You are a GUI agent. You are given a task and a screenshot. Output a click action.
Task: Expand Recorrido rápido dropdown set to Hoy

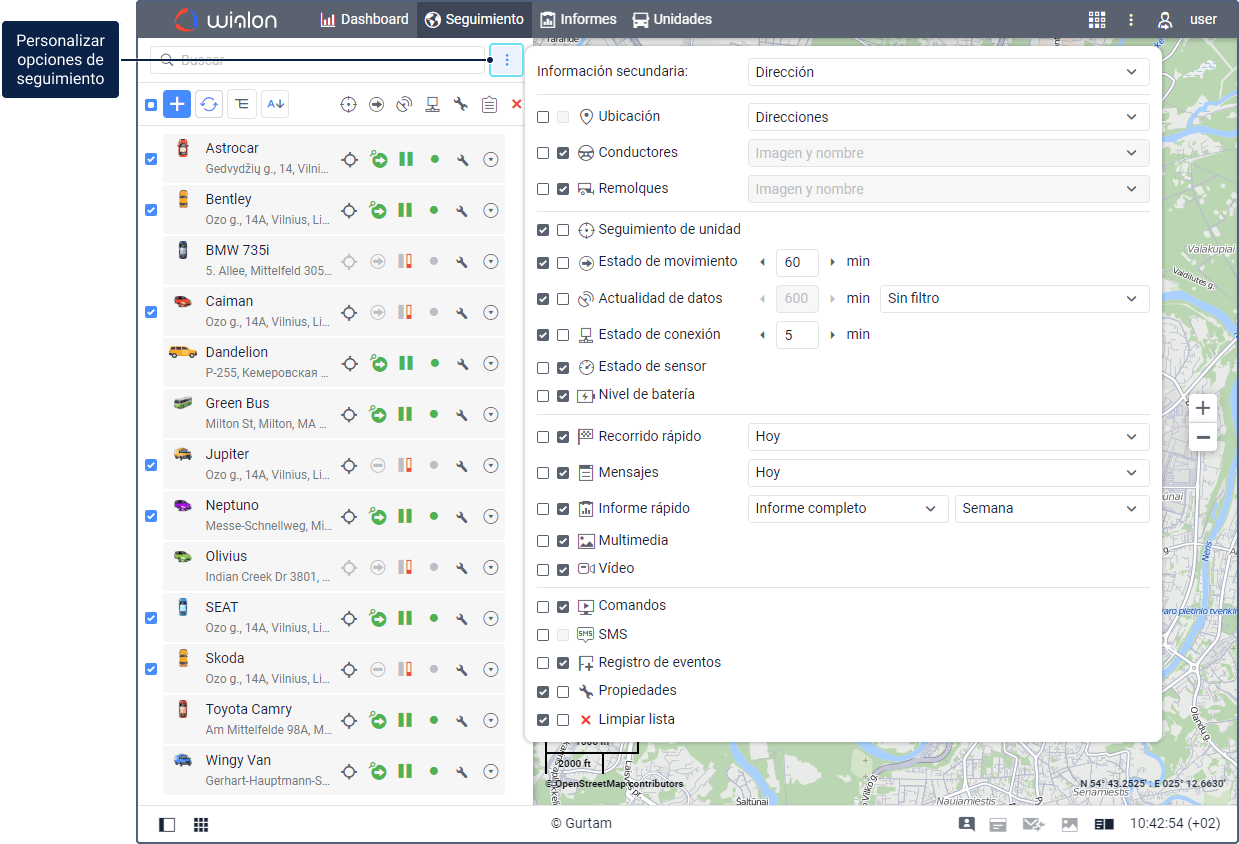coord(948,436)
